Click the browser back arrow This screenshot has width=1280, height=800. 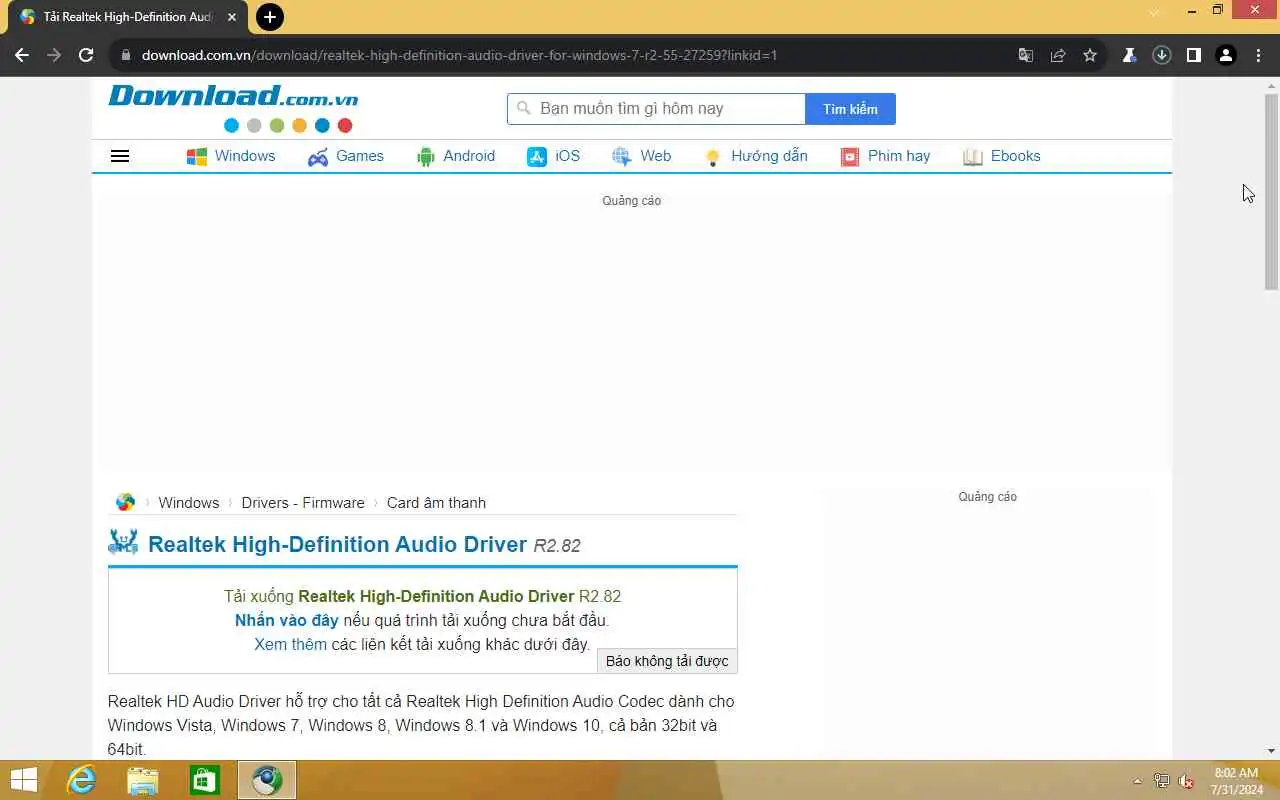(x=22, y=55)
